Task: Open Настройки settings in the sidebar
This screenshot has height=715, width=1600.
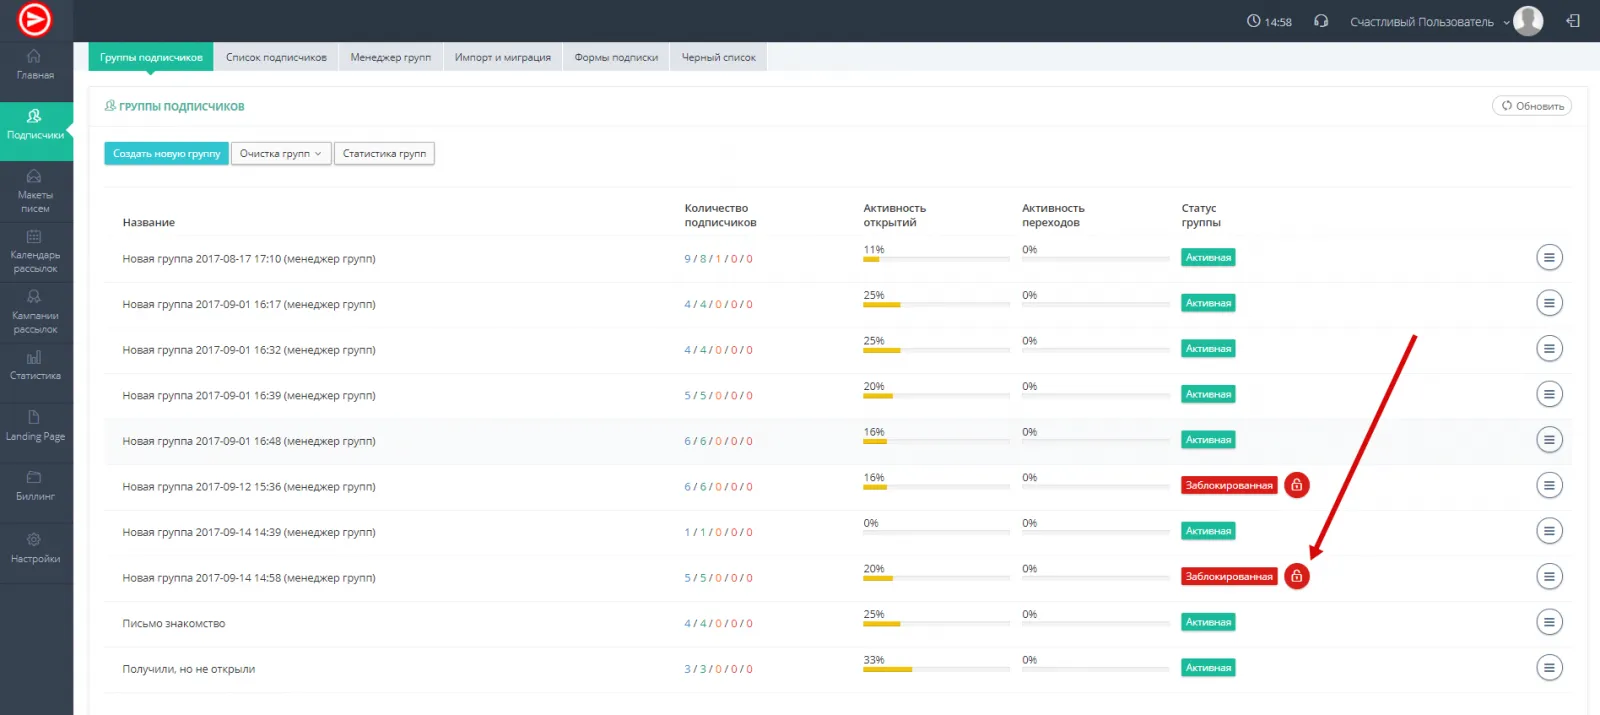Action: tap(35, 547)
